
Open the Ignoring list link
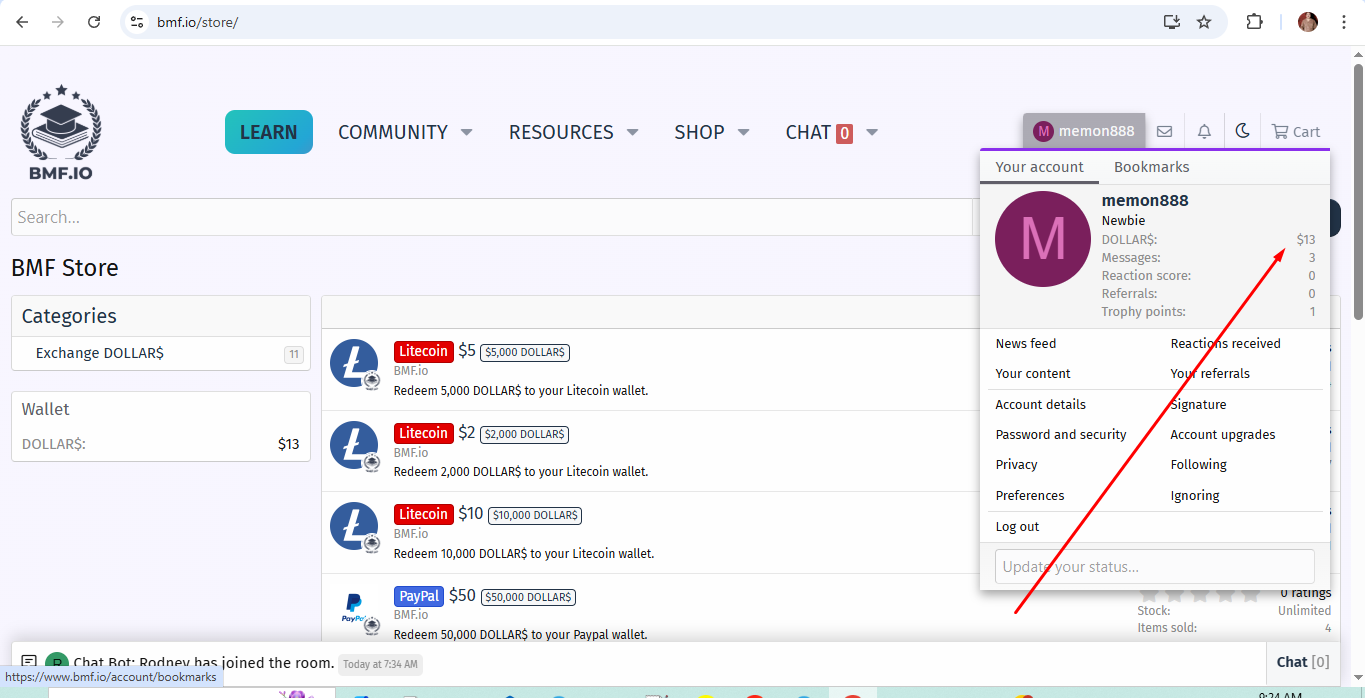pos(1195,495)
